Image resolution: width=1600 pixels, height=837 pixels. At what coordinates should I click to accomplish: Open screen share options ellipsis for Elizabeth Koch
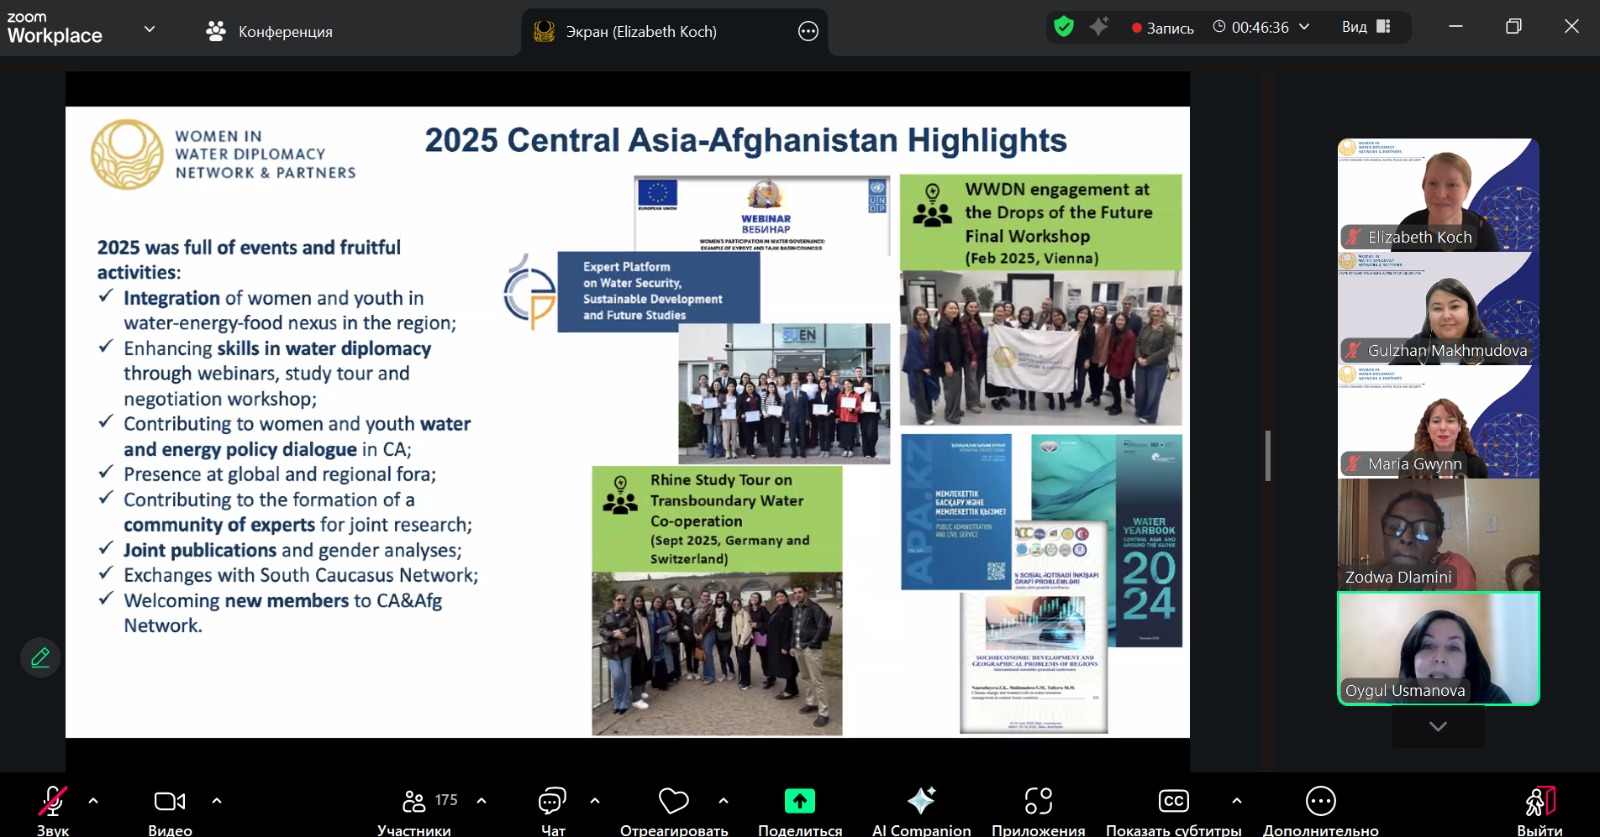(x=808, y=31)
